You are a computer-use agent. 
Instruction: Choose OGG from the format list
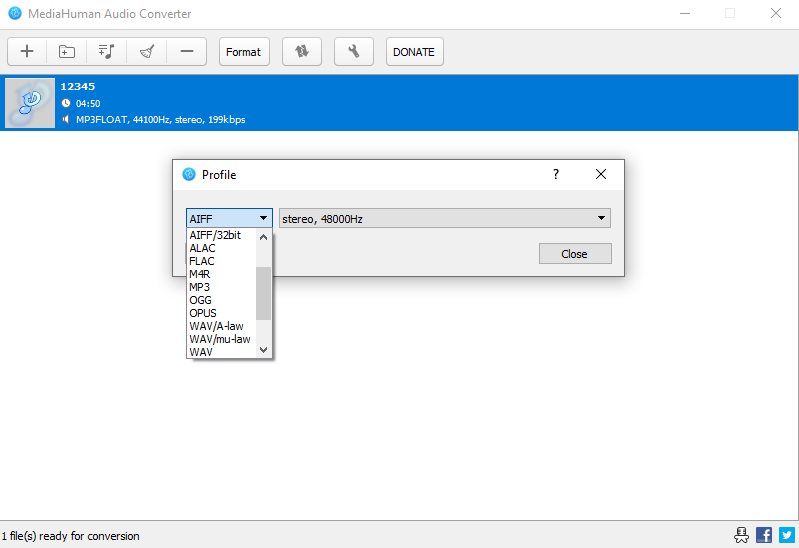(x=222, y=300)
